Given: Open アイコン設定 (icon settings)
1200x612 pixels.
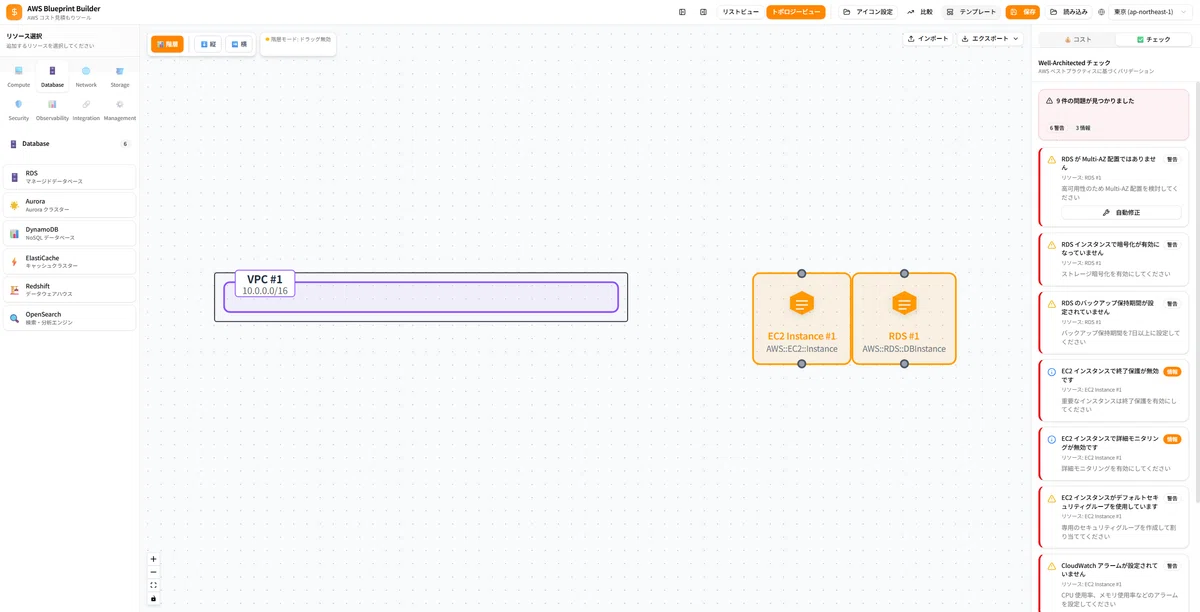Looking at the screenshot, I should pyautogui.click(x=868, y=12).
